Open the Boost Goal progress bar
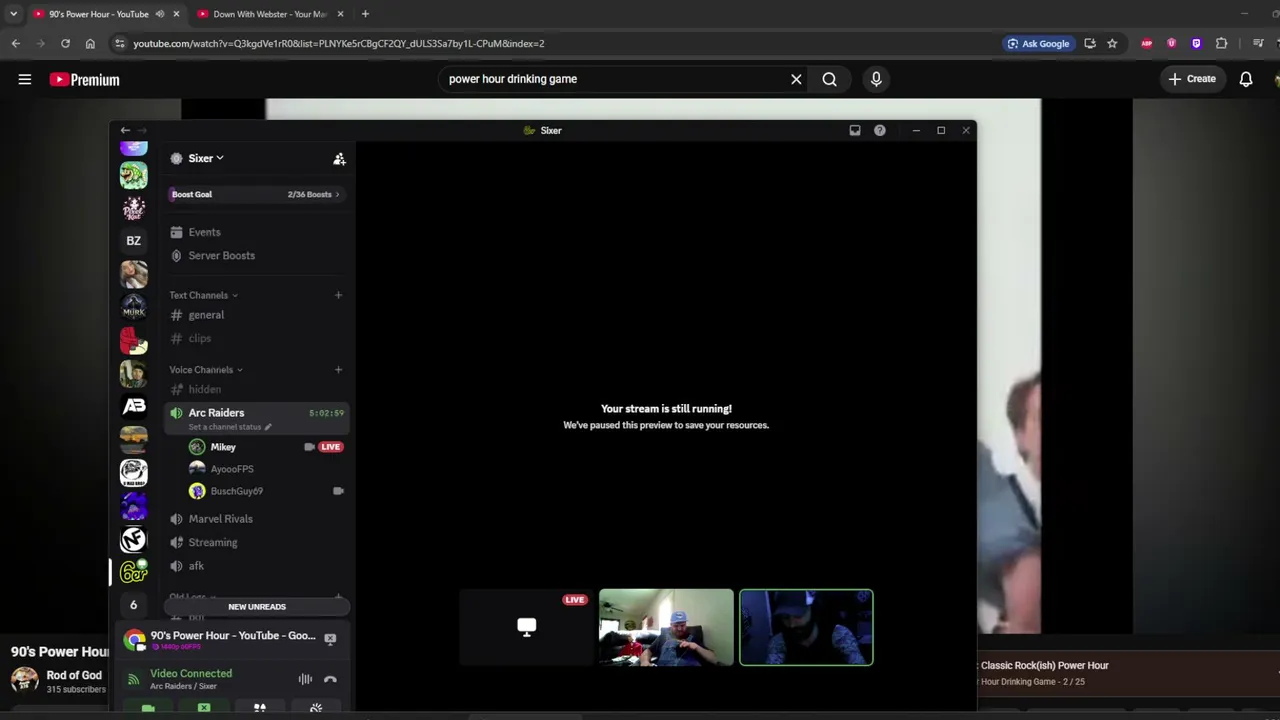Image resolution: width=1280 pixels, height=720 pixels. [x=256, y=194]
